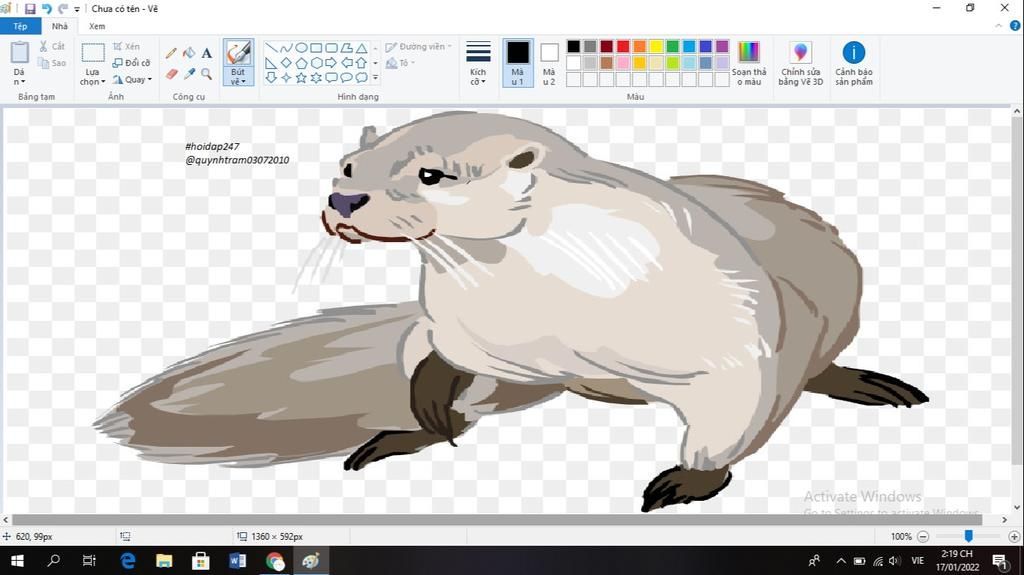
Task: Click the Windows Start button
Action: tap(17, 561)
